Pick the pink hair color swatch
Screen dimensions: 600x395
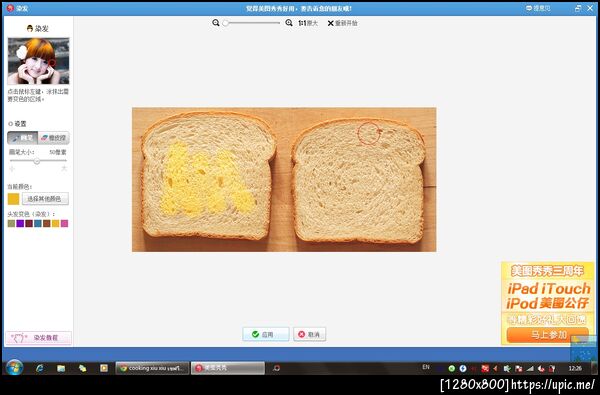[64, 224]
